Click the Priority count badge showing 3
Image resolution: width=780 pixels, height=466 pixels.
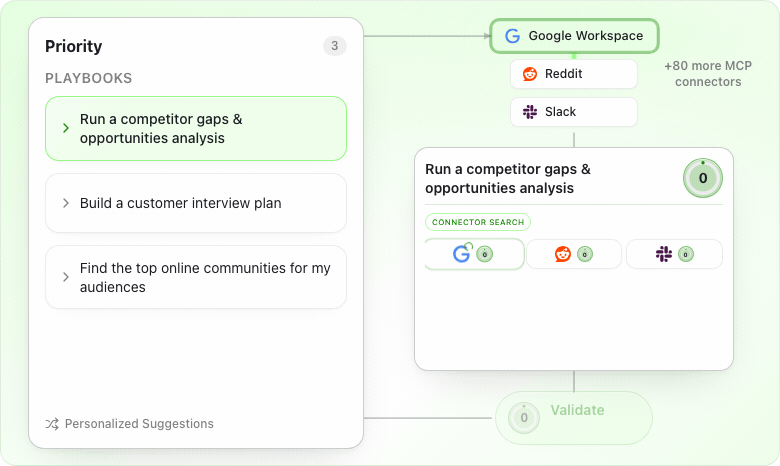pos(335,46)
